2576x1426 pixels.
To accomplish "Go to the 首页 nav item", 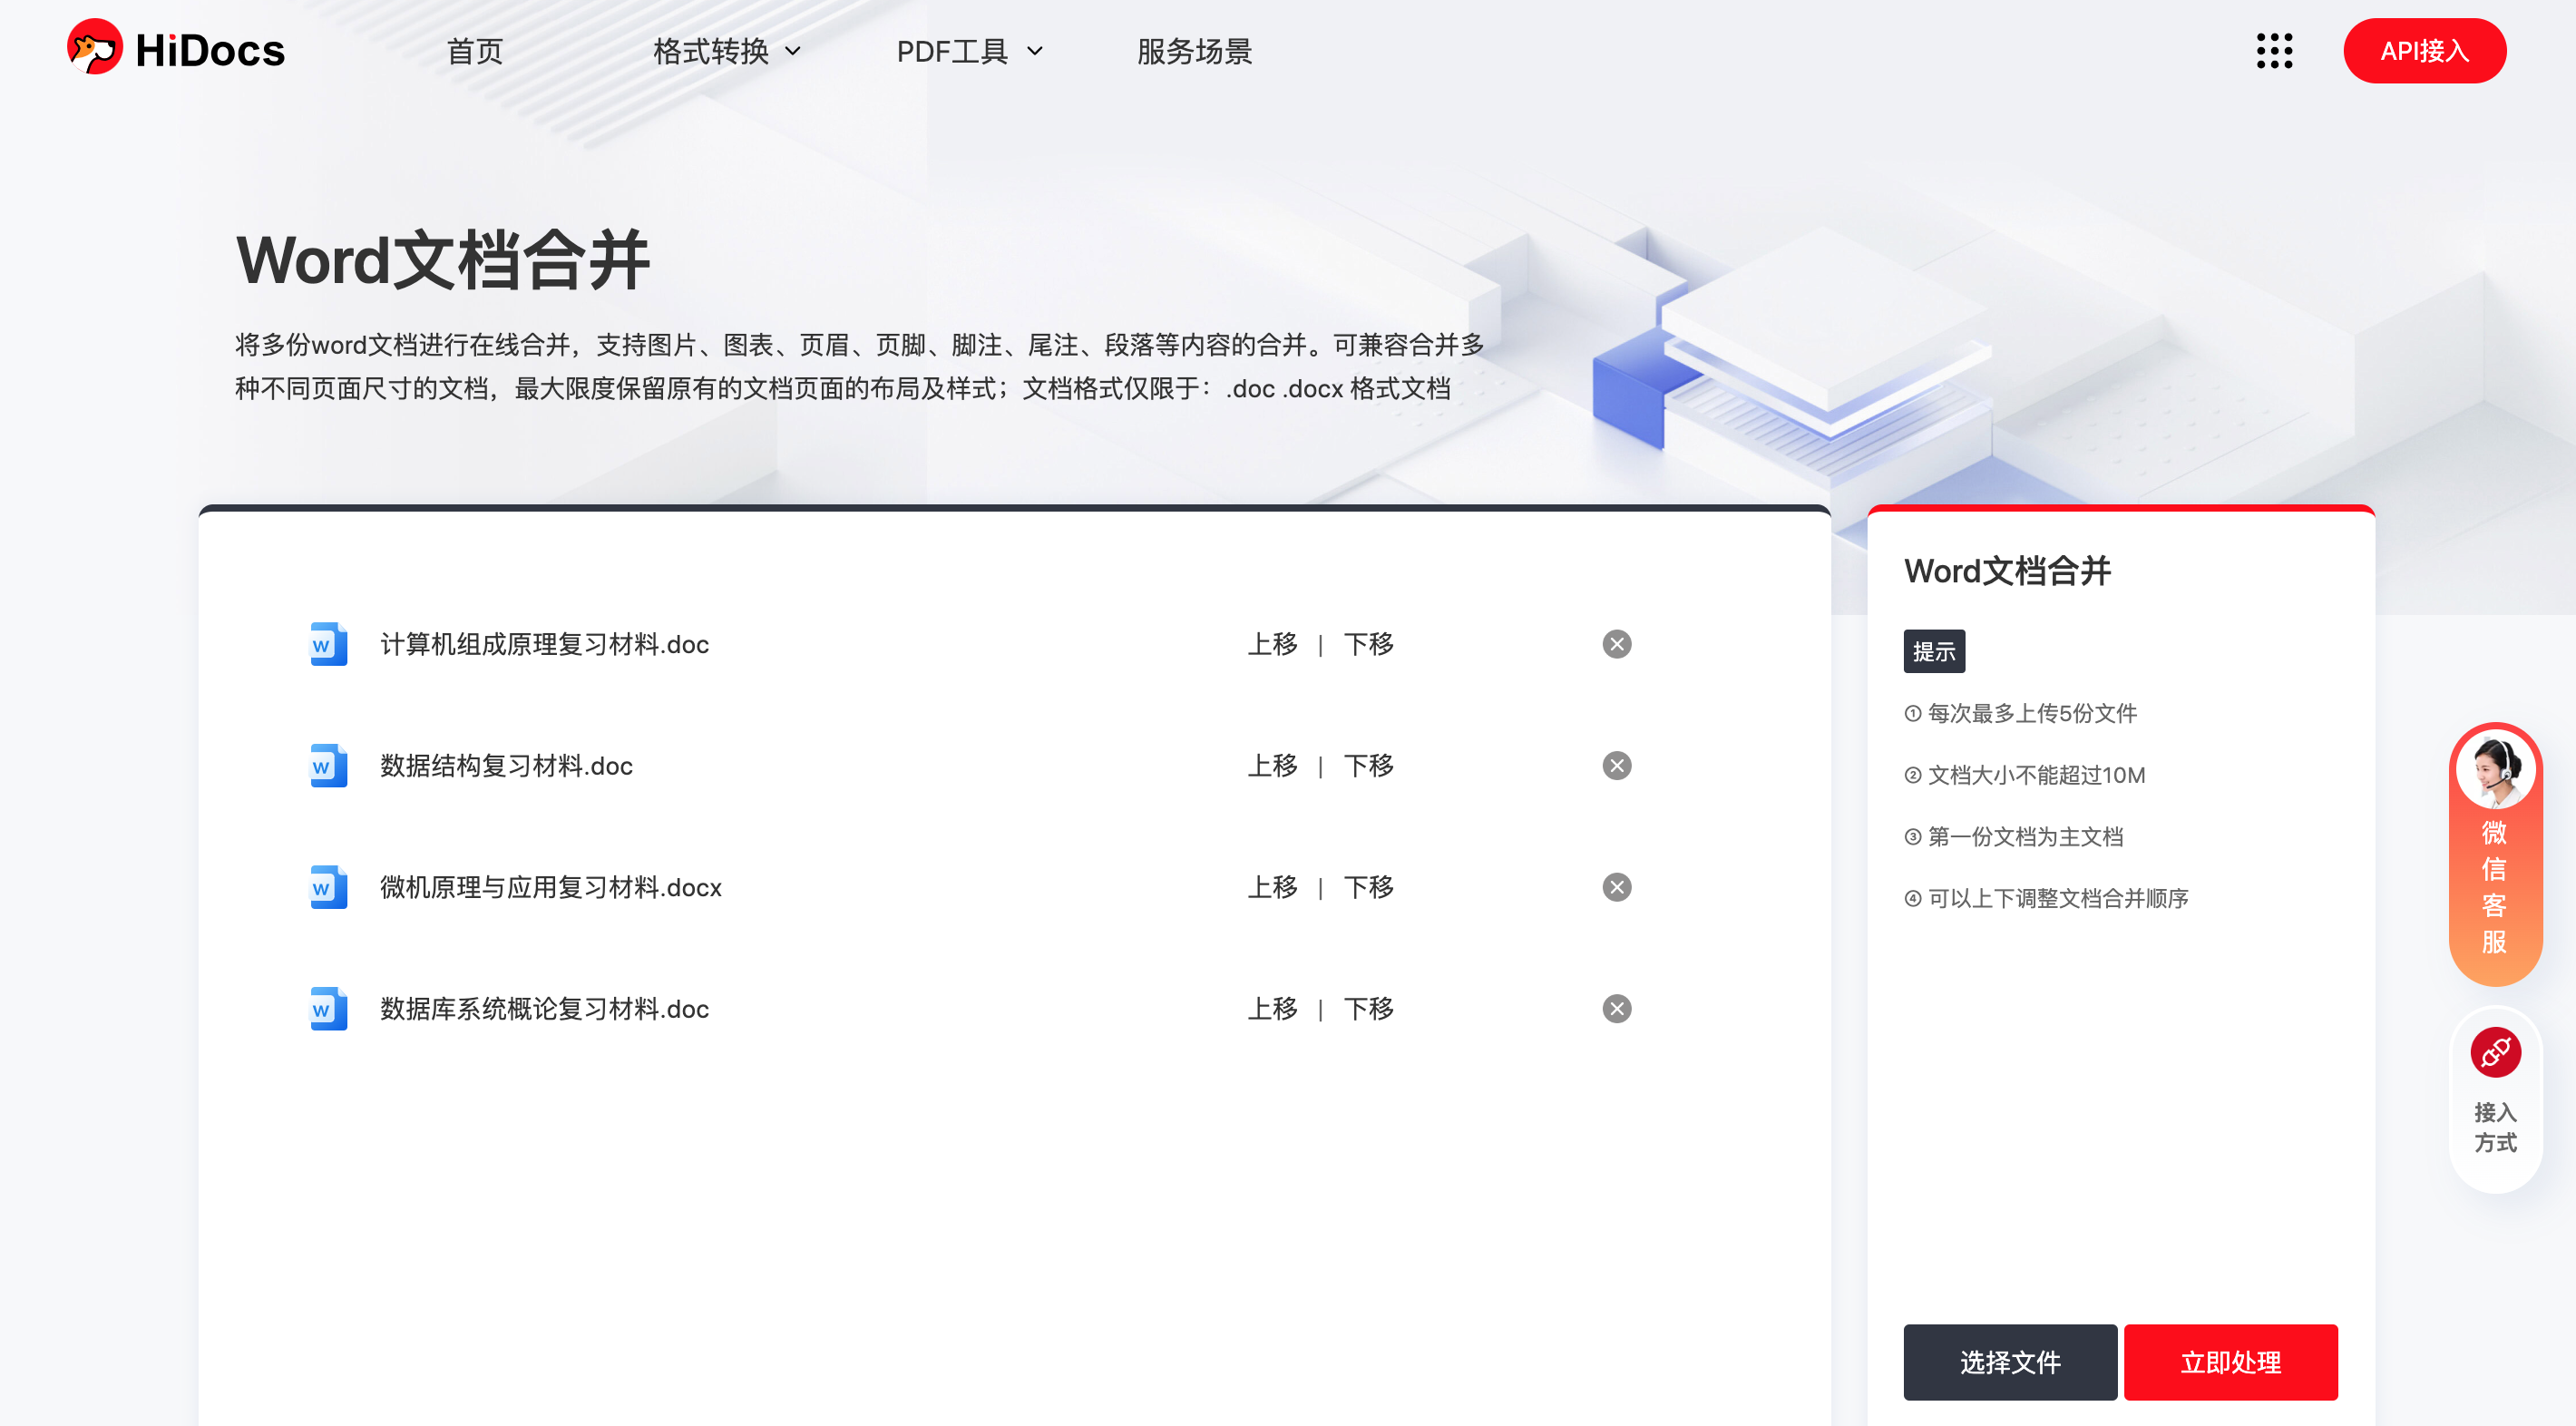I will pyautogui.click(x=474, y=51).
